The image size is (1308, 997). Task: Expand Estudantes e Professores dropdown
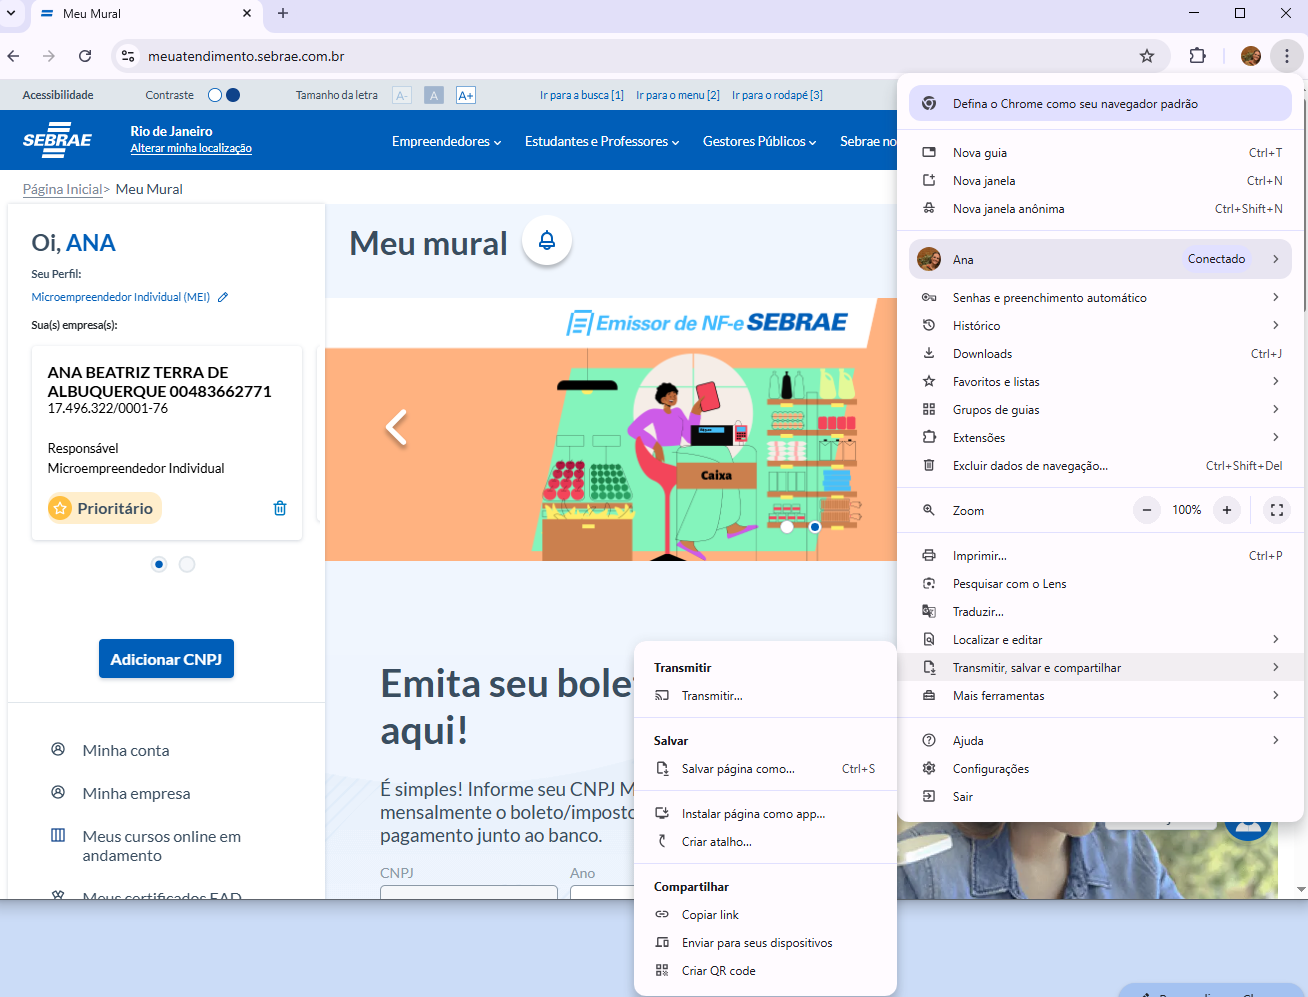[602, 141]
